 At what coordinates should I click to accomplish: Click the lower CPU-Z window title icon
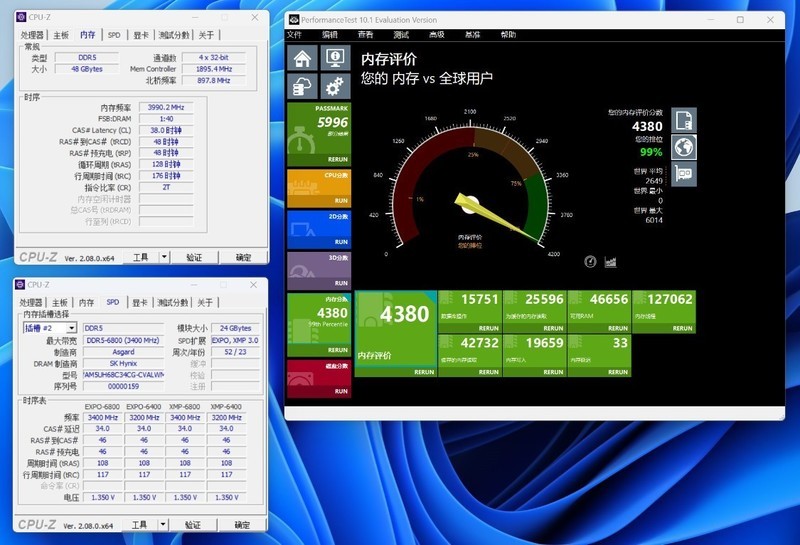click(x=20, y=284)
